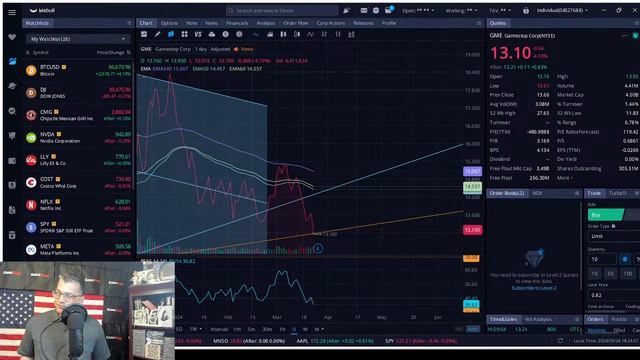Toggle the Auto scale button

click(473, 329)
